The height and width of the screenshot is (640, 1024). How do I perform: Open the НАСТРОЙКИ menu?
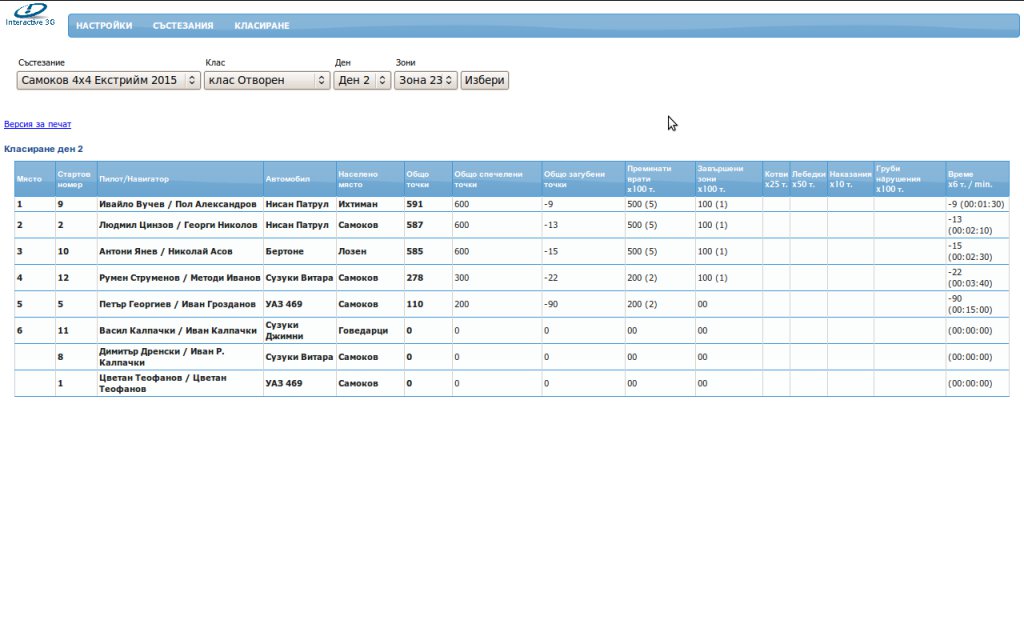point(104,26)
